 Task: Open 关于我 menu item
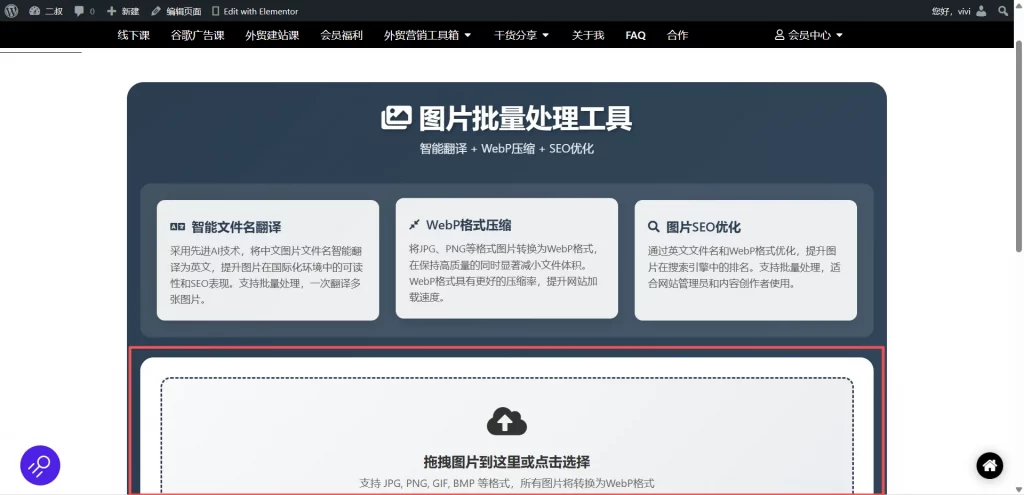coord(588,35)
